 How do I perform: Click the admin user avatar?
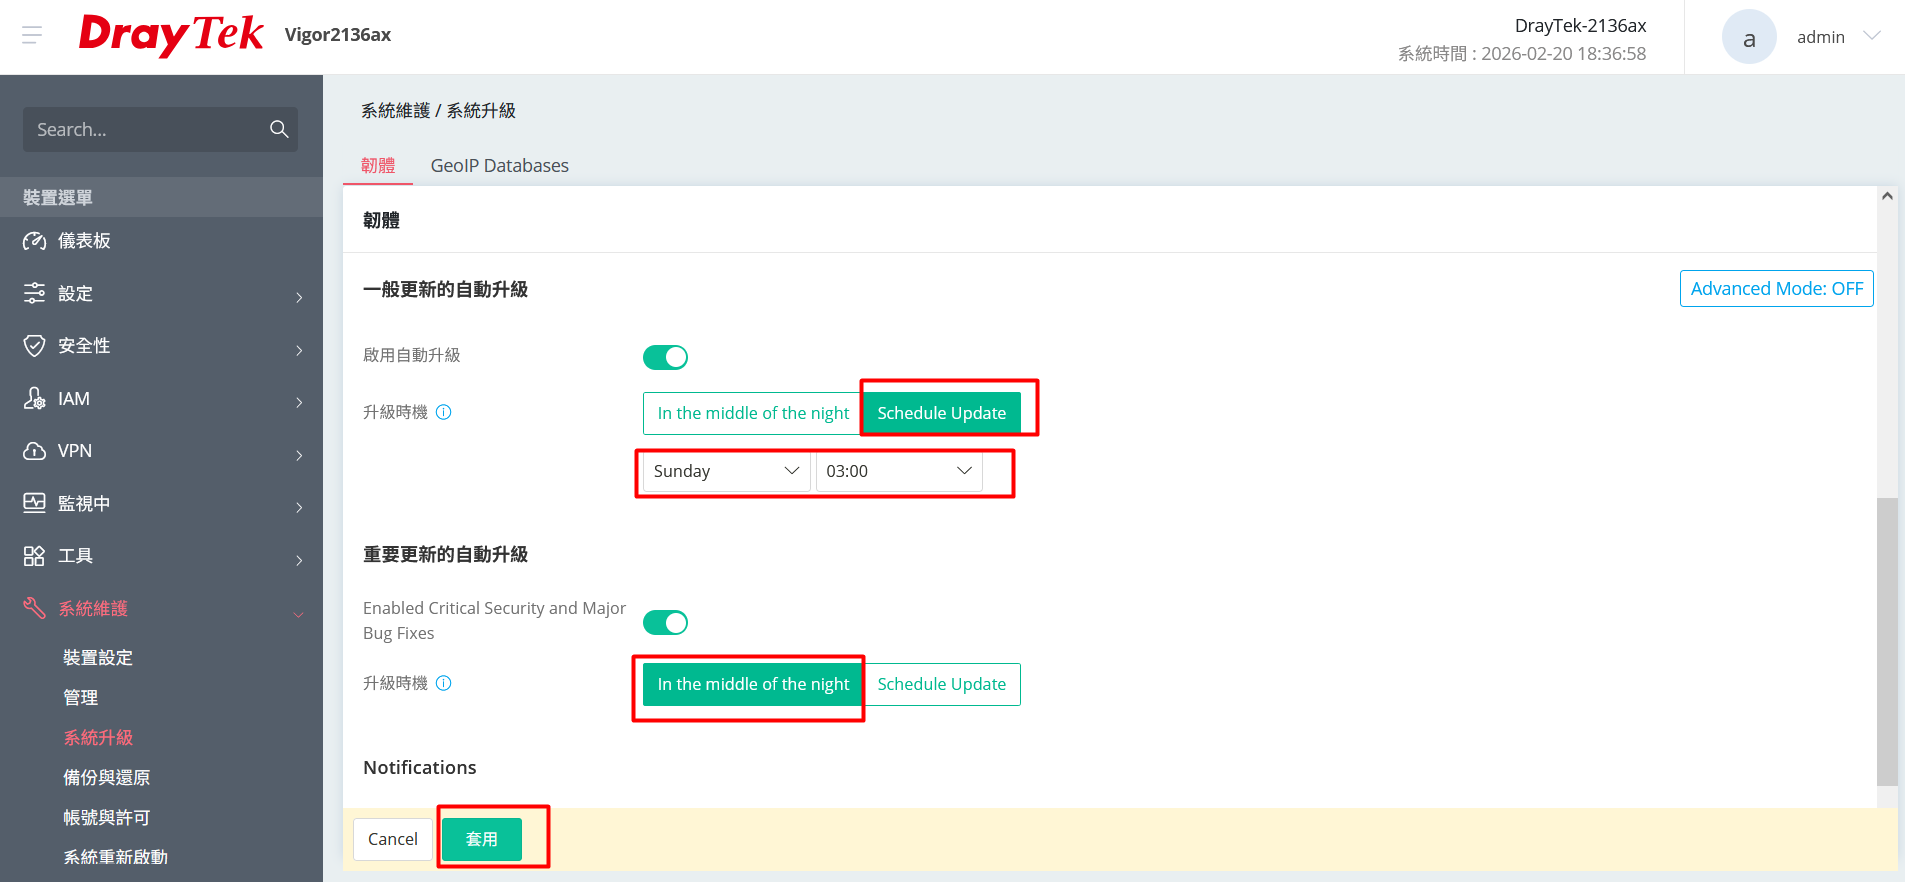coord(1748,37)
